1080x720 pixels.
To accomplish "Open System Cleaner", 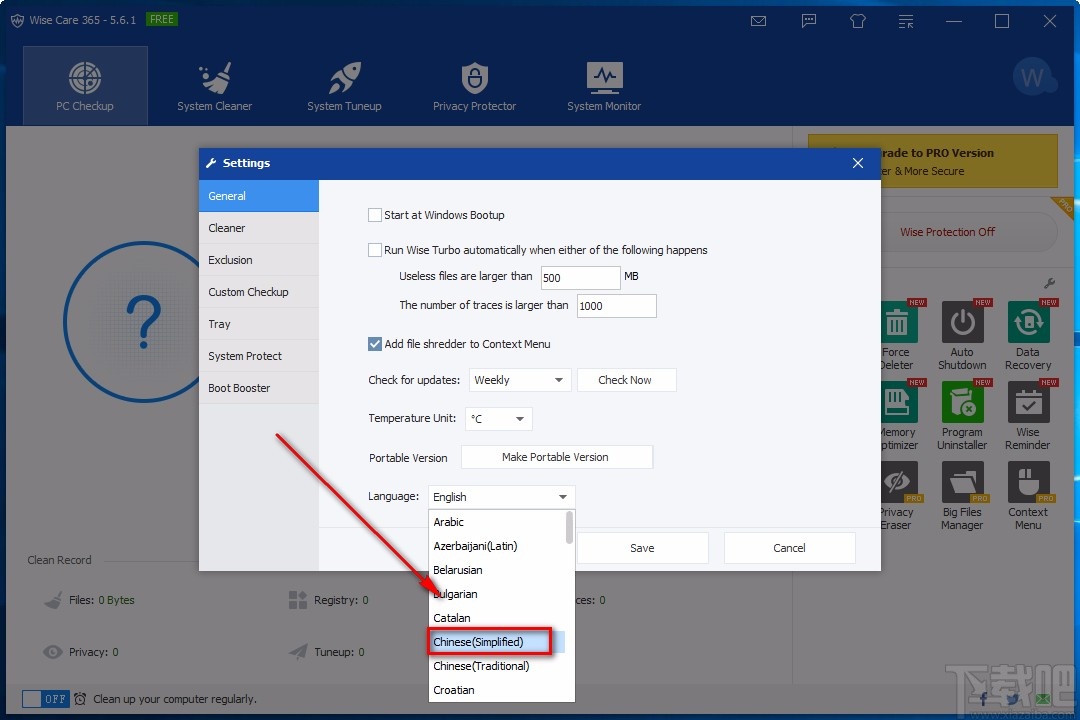I will [x=214, y=86].
